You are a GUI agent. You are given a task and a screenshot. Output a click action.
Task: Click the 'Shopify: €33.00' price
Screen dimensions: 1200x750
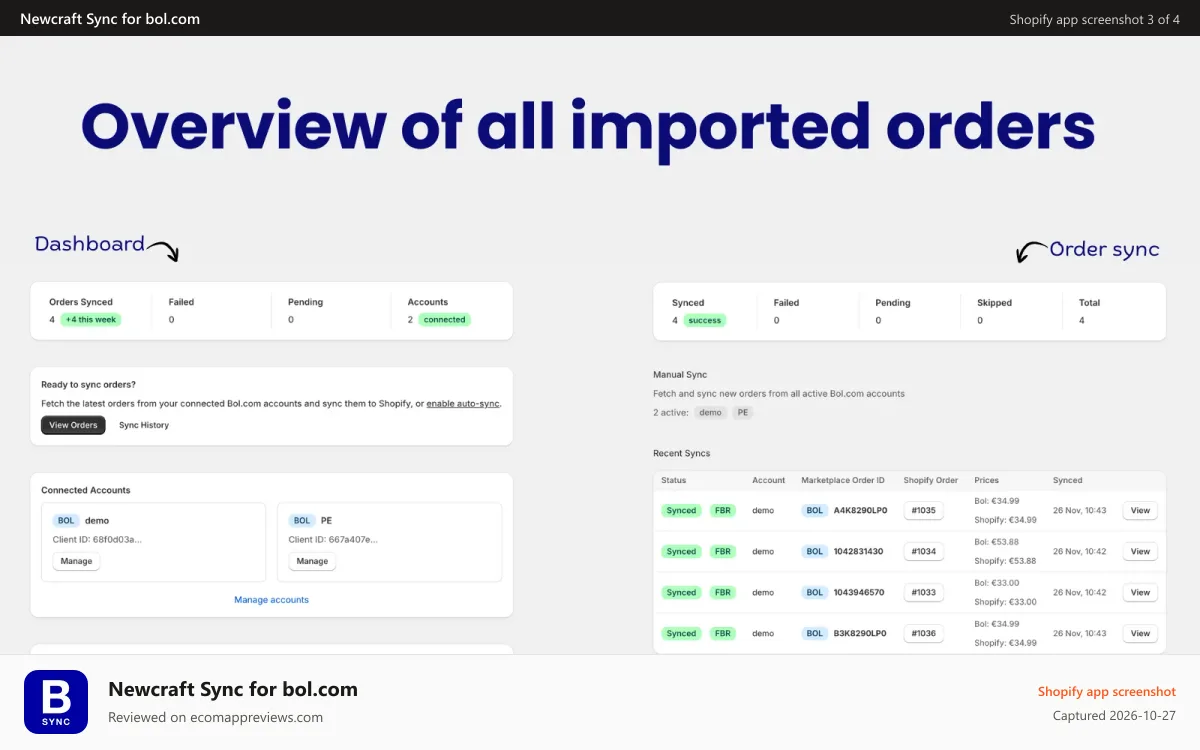(1005, 602)
